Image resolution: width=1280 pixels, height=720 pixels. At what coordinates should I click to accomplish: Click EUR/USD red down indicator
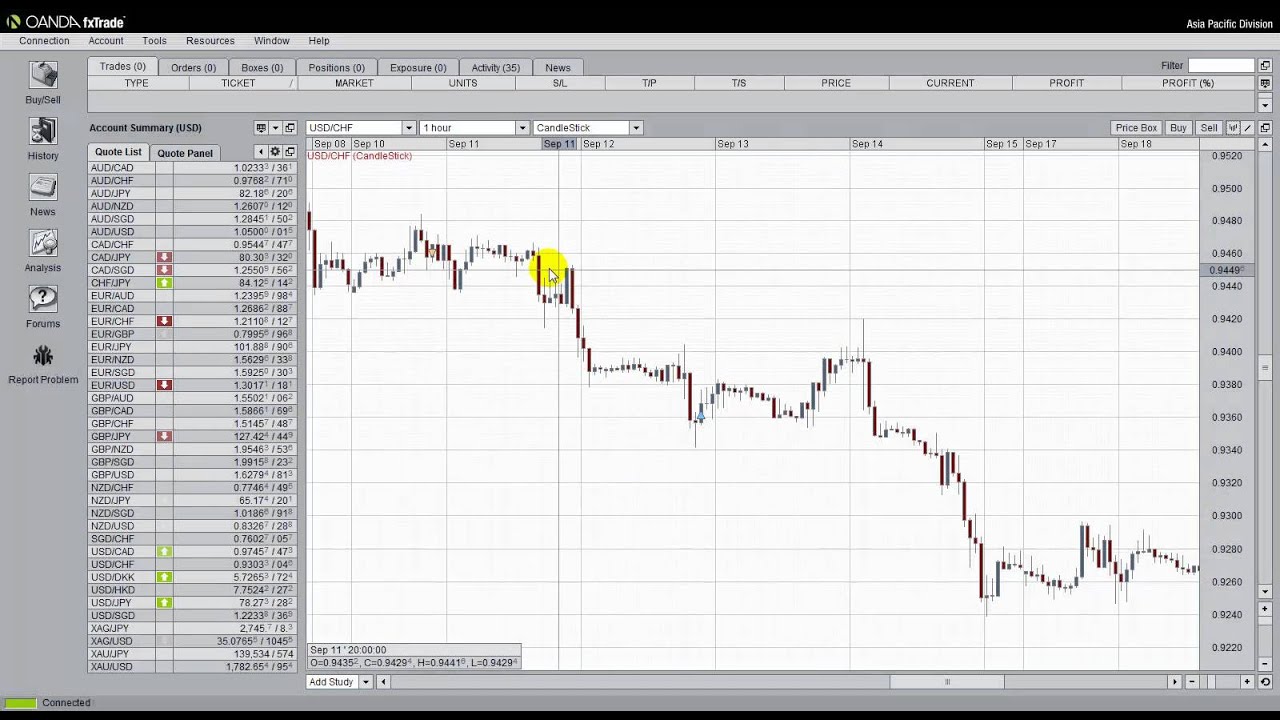click(164, 385)
